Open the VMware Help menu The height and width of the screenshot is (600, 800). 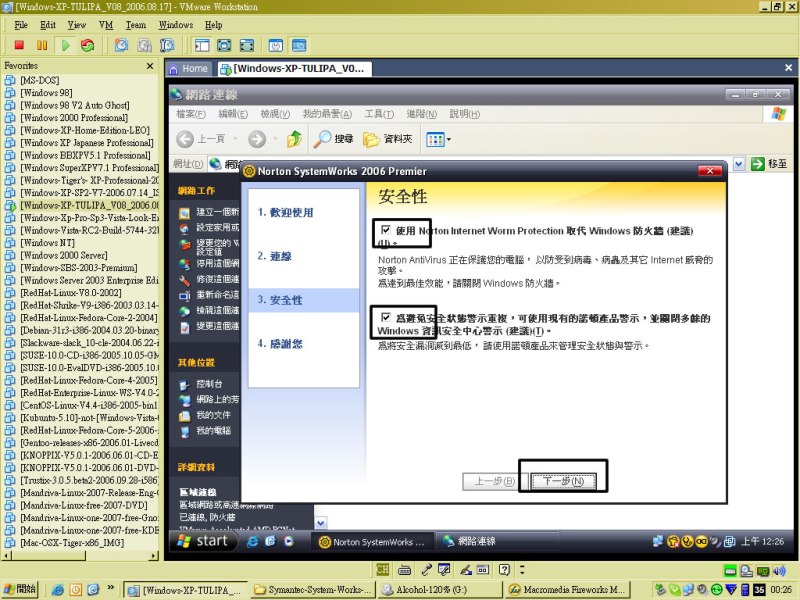click(x=213, y=25)
